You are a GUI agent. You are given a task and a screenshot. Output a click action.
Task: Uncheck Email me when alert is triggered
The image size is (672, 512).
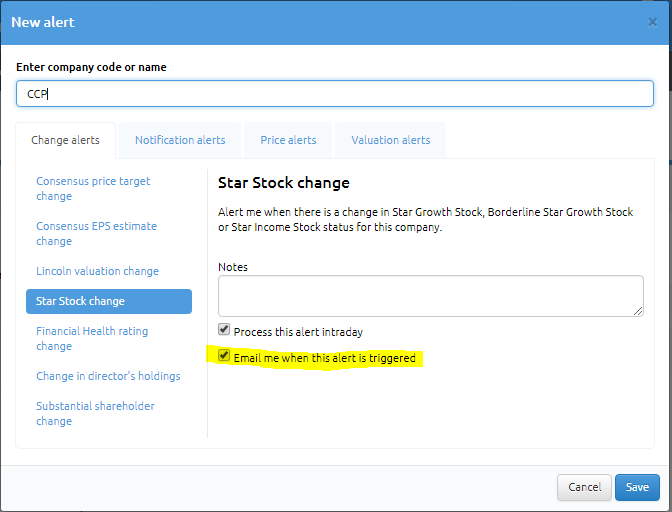(224, 355)
